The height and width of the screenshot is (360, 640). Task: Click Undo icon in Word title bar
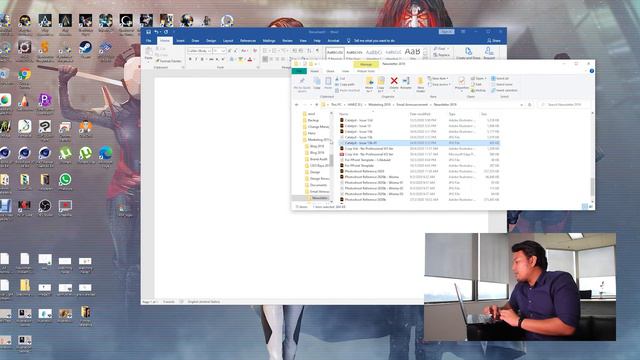pos(156,31)
